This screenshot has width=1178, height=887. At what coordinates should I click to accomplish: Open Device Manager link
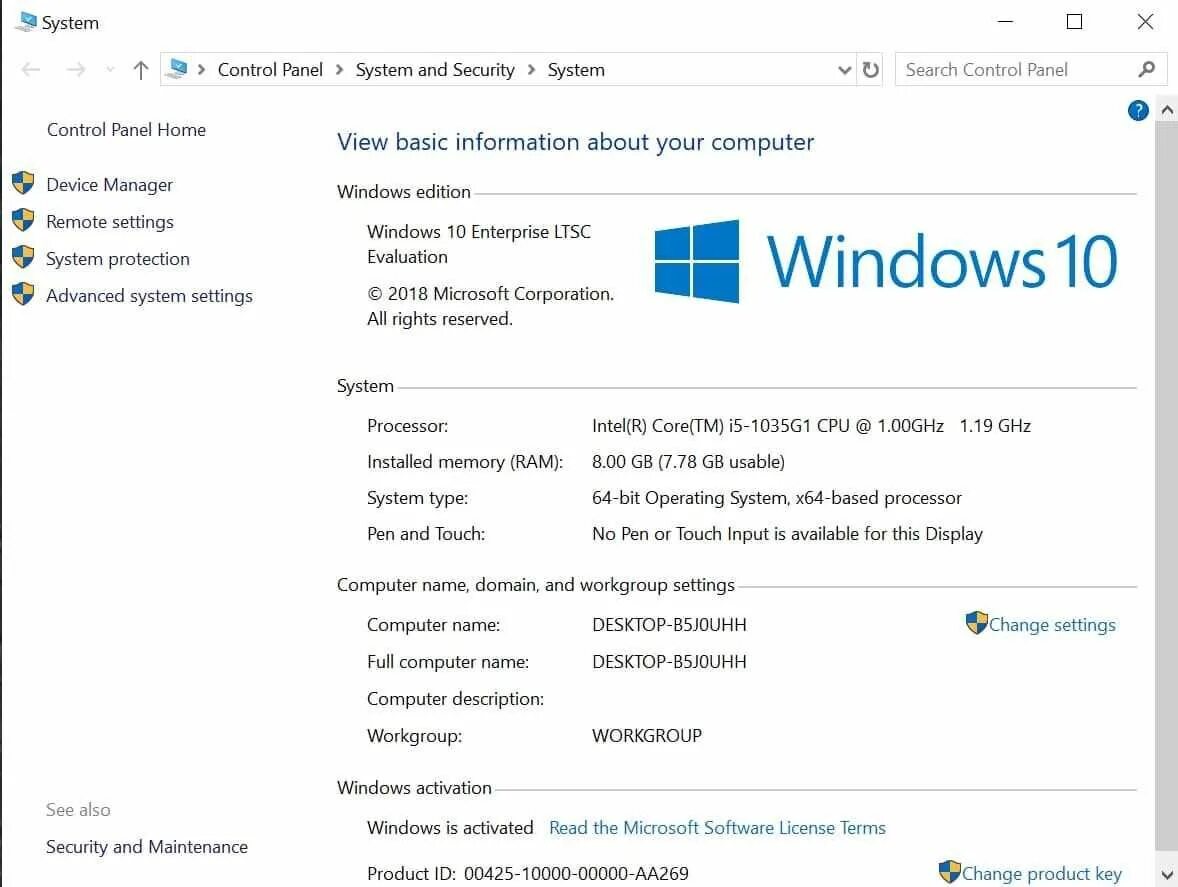pos(110,185)
